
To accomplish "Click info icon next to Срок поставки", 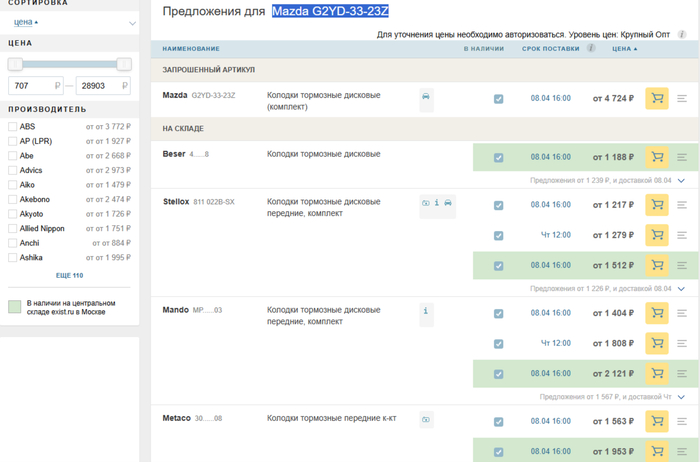I will pyautogui.click(x=591, y=48).
